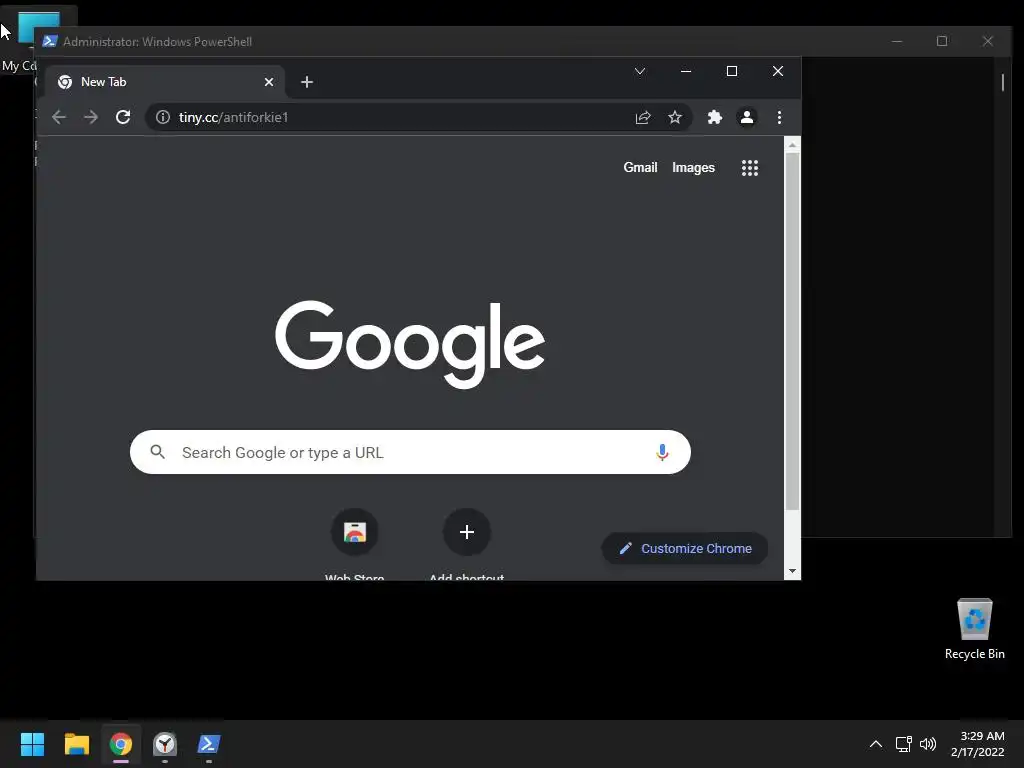Switch to PowerShell from the taskbar
Viewport: 1024px width, 768px height.
coord(209,744)
